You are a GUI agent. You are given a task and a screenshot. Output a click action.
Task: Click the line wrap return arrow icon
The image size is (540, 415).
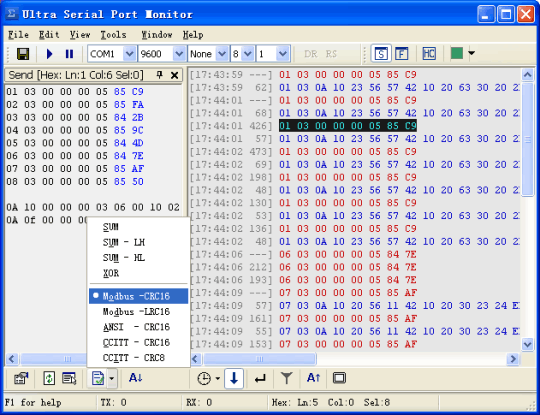[x=260, y=378]
